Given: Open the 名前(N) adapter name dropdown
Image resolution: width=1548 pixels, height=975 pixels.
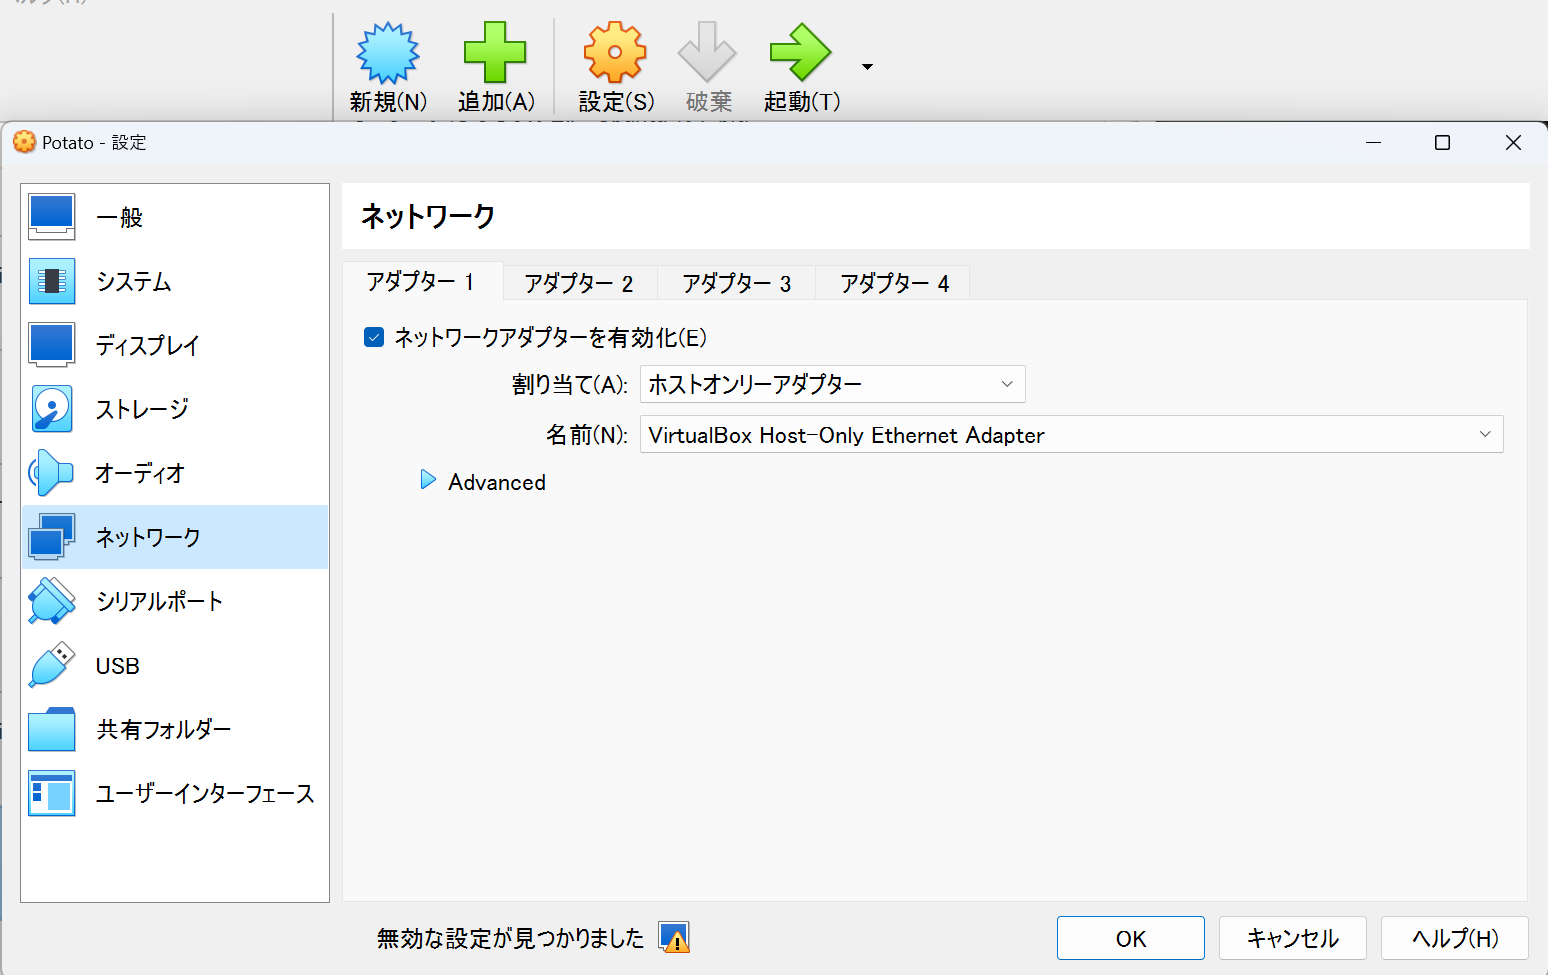Looking at the screenshot, I should tap(1071, 434).
